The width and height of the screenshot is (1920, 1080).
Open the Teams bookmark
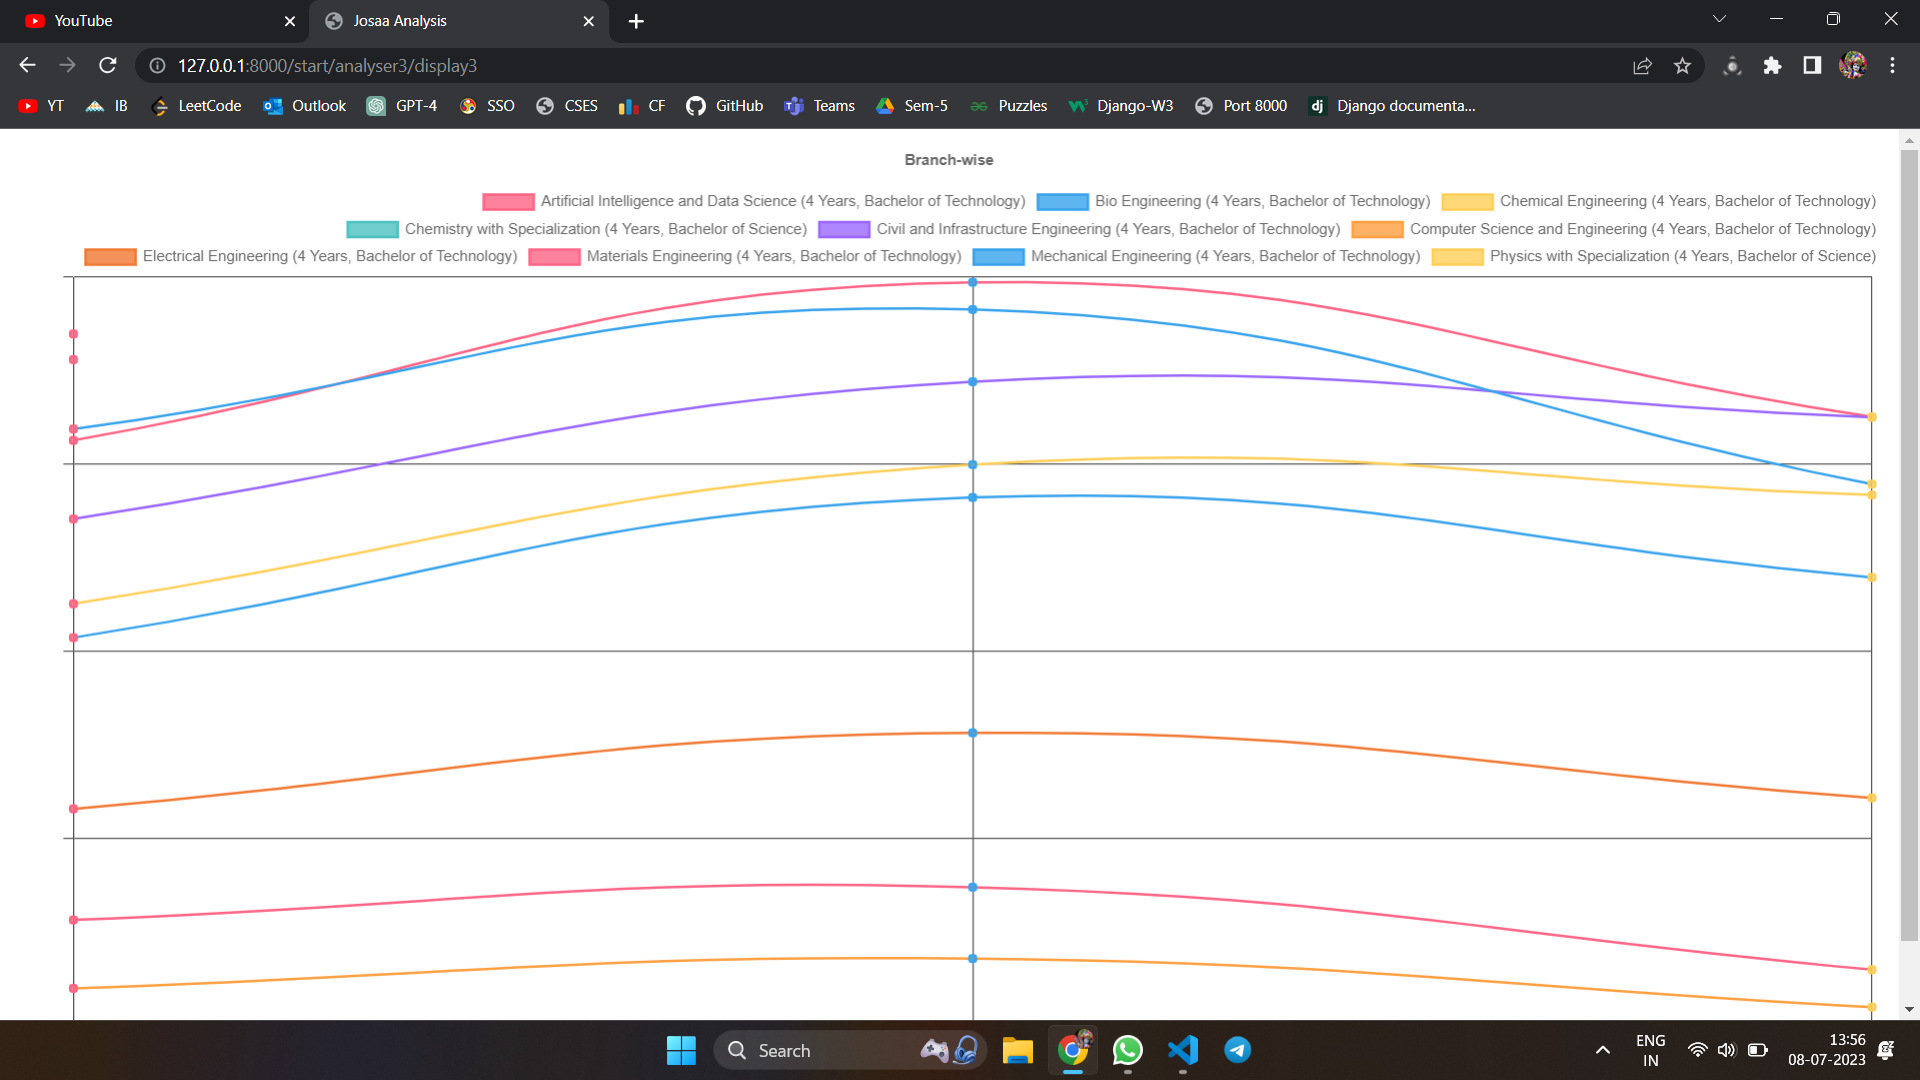tap(819, 105)
